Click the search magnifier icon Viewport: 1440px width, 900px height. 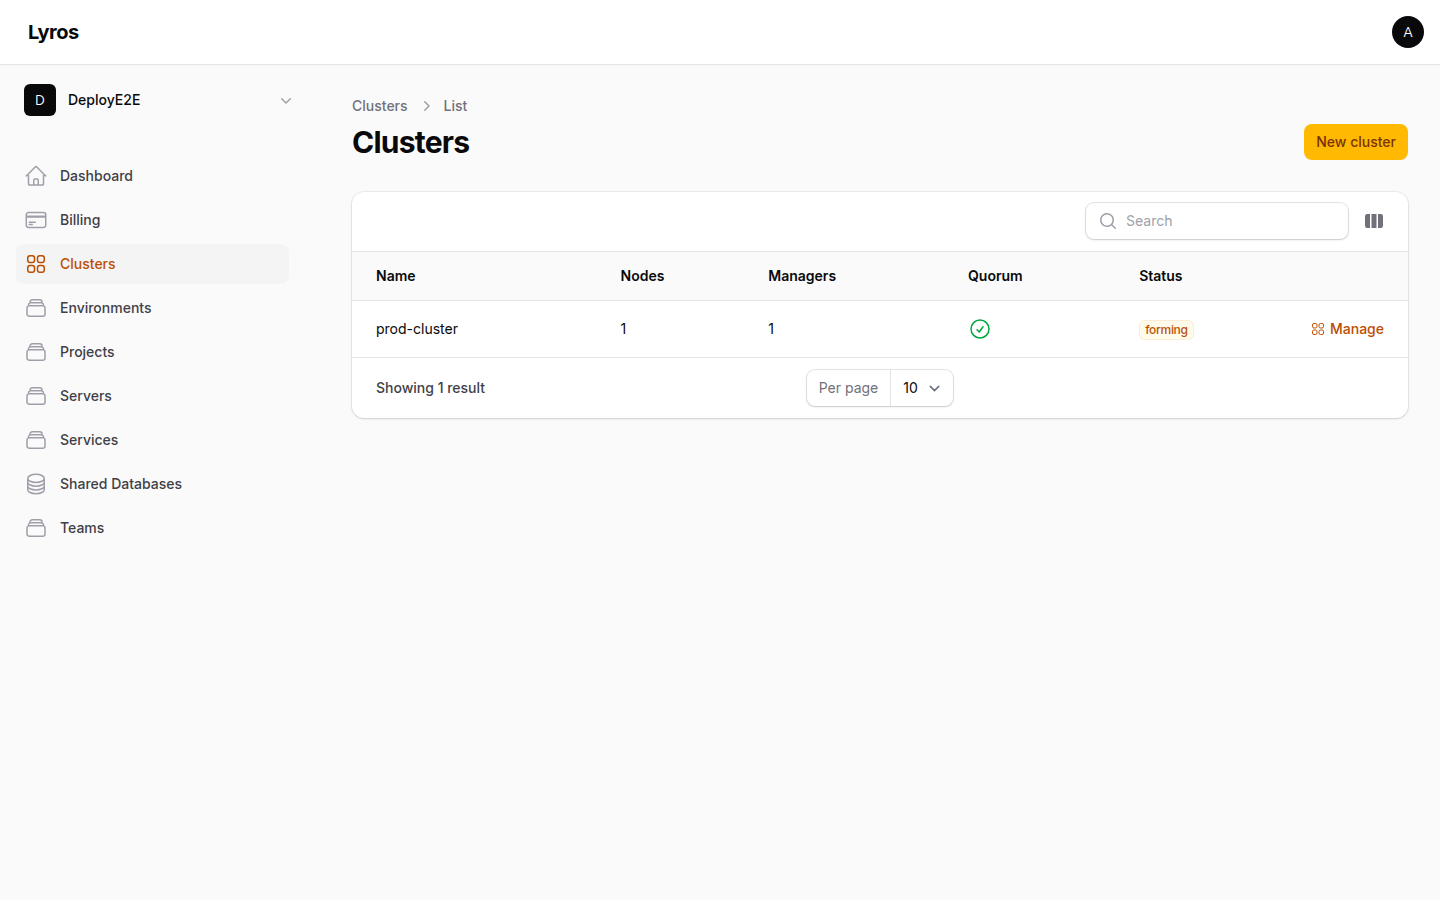click(x=1108, y=221)
